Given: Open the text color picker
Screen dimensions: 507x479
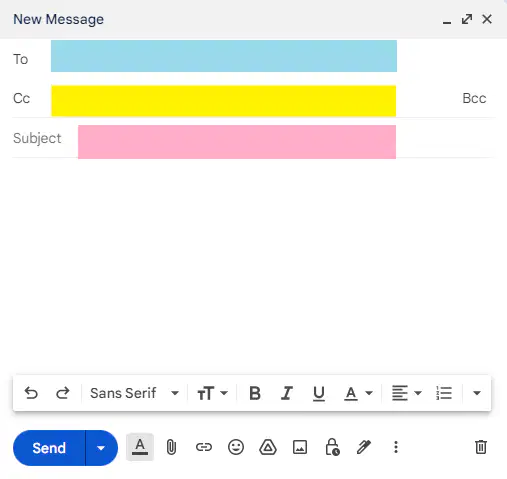Looking at the screenshot, I should coord(358,393).
